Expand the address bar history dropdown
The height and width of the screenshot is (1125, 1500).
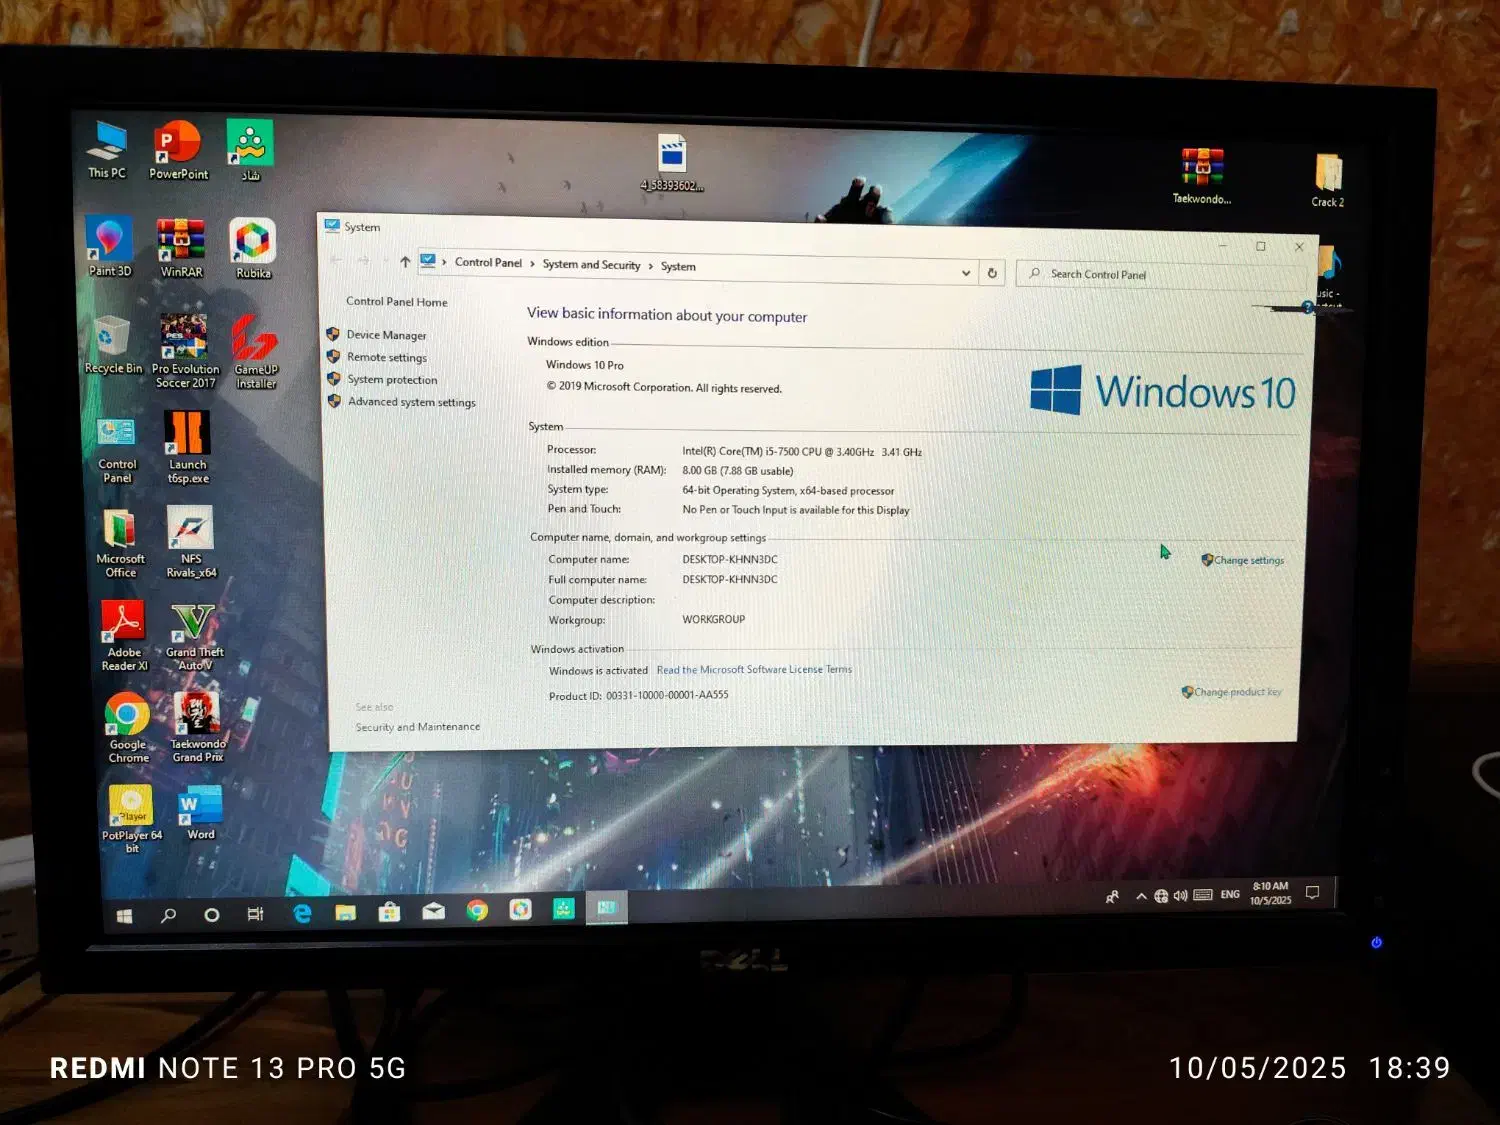click(x=966, y=272)
